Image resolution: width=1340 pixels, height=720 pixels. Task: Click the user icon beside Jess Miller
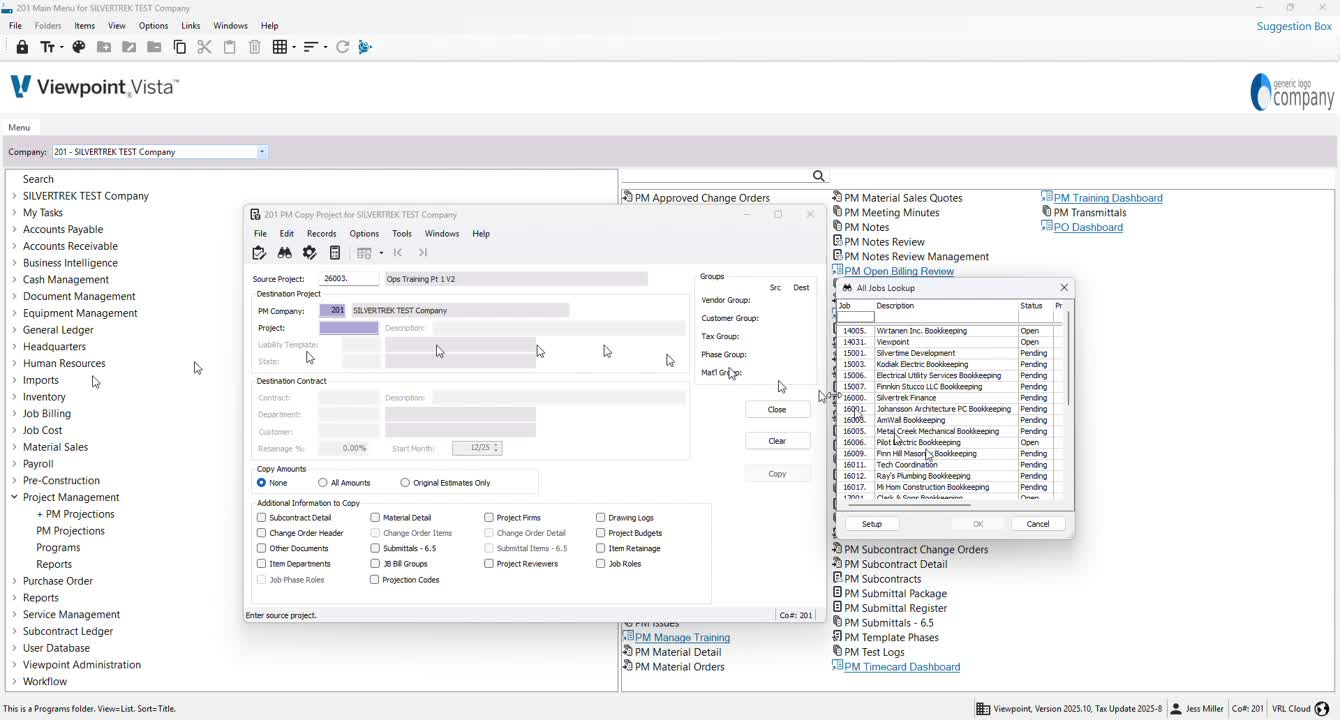point(1177,709)
